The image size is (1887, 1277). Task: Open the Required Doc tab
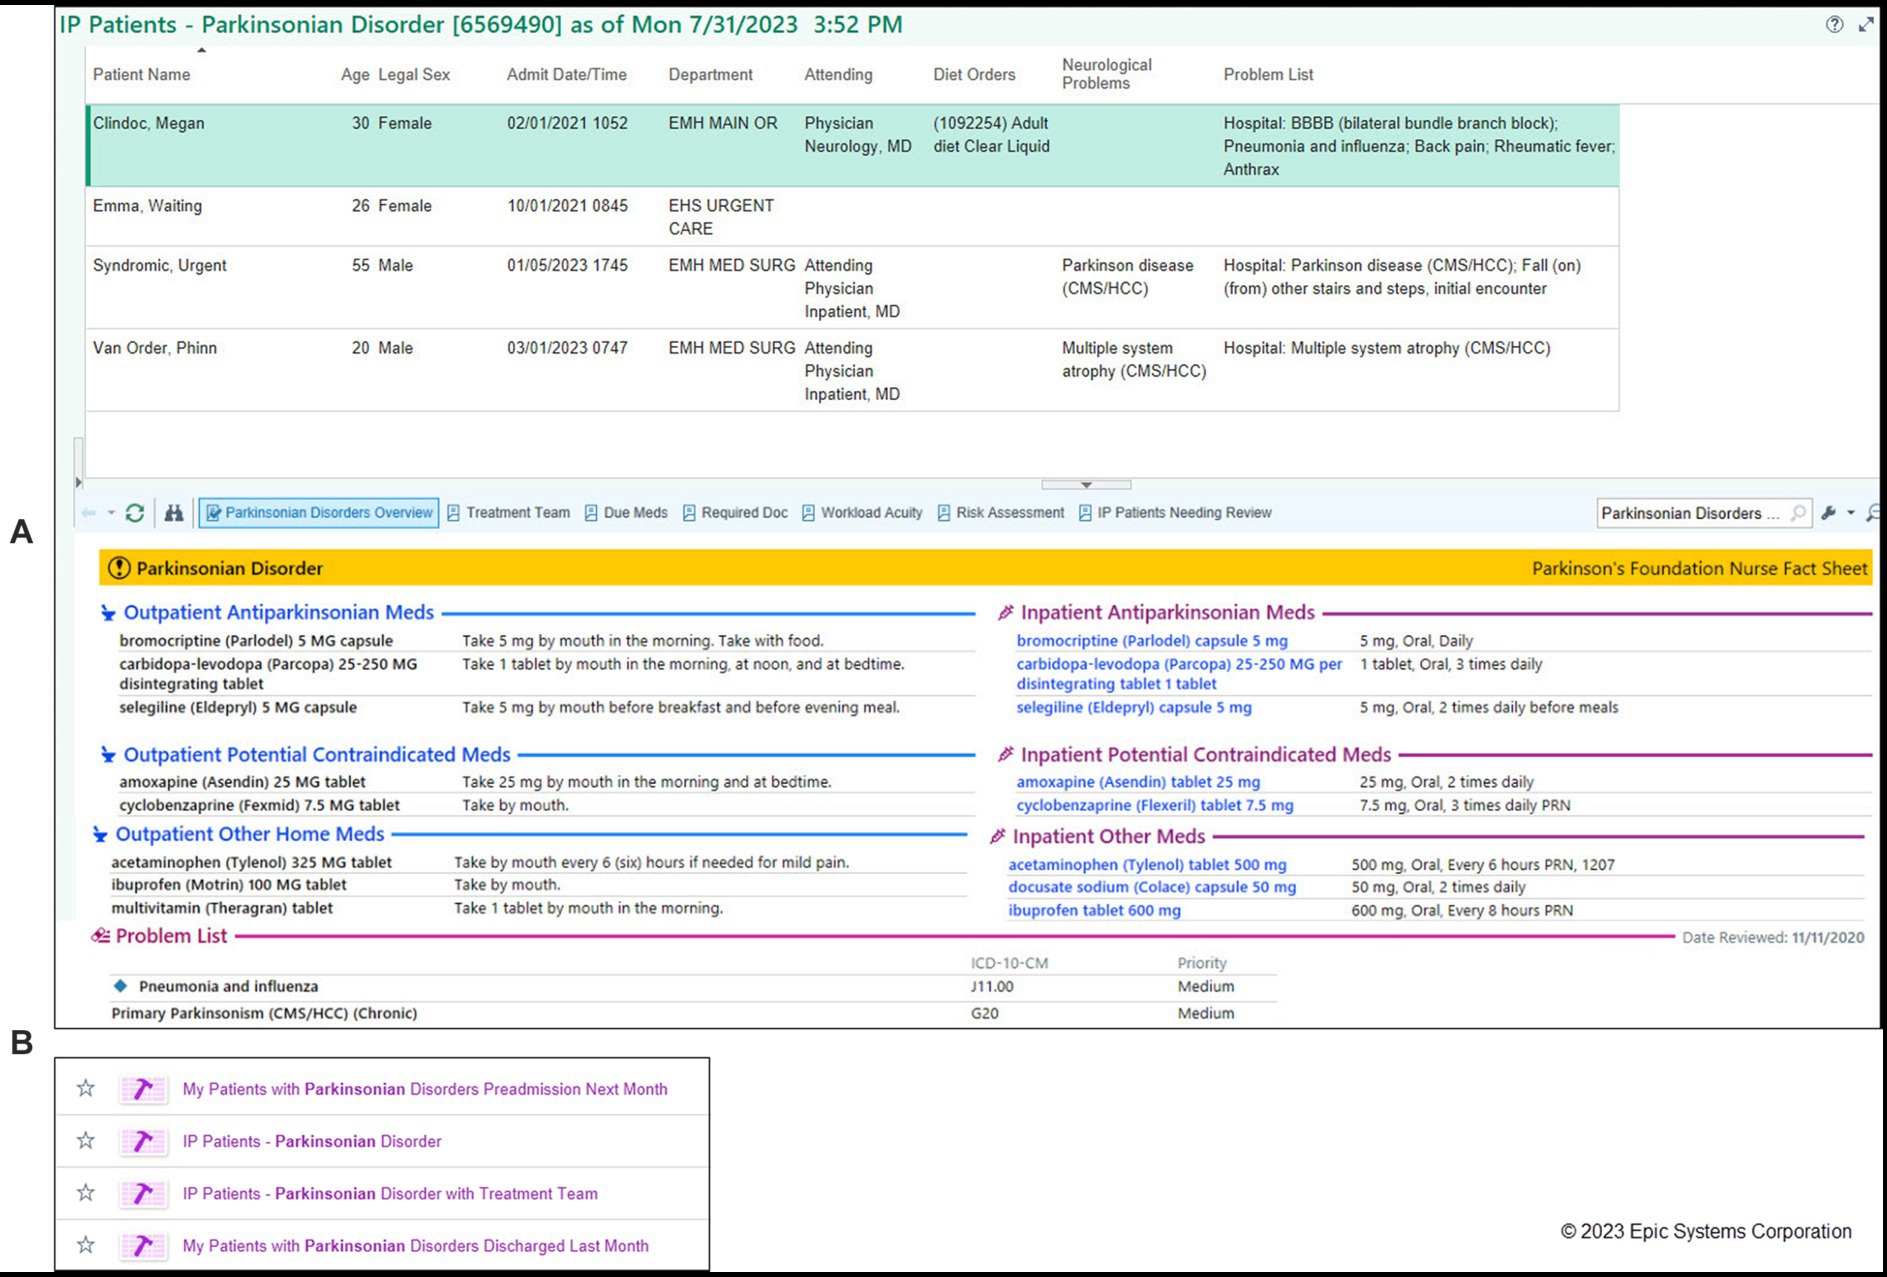pos(735,513)
